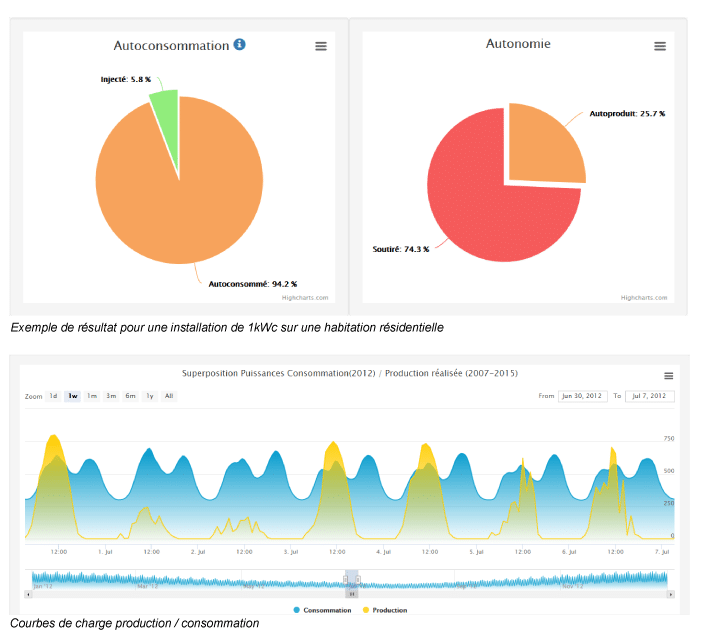Open the Autonomie chart context menu
The width and height of the screenshot is (705, 639).
pos(660,46)
